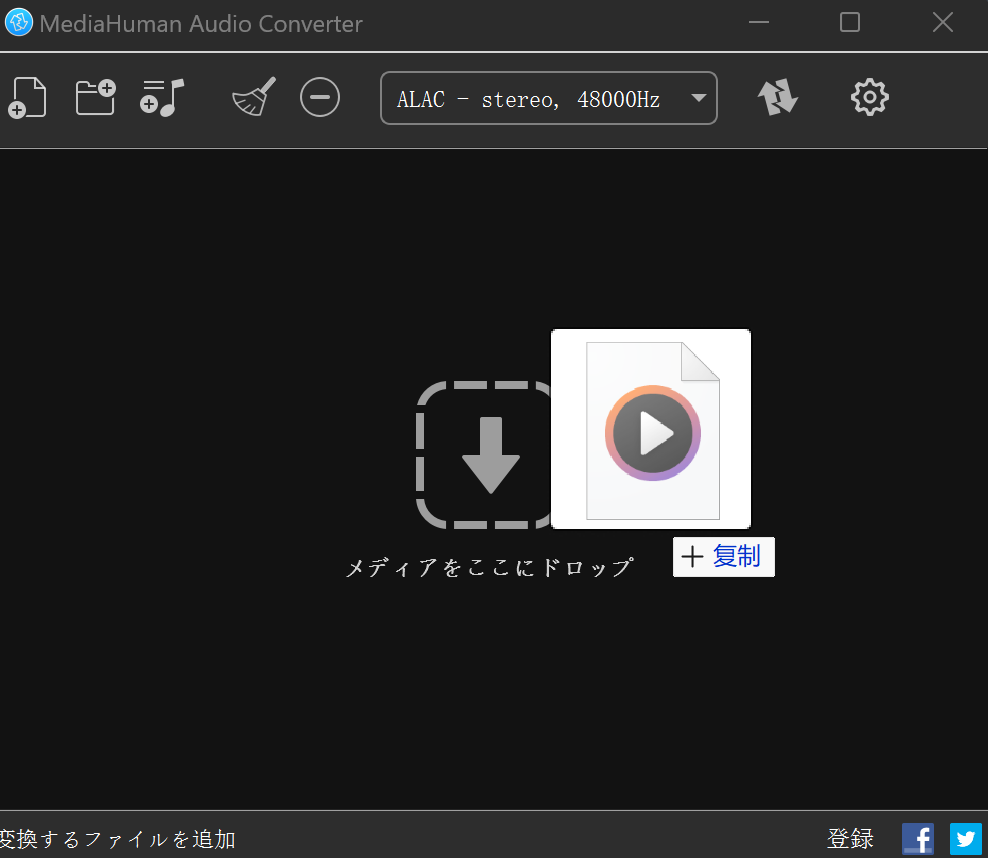988x858 pixels.
Task: Open the Facebook page icon
Action: [917, 838]
